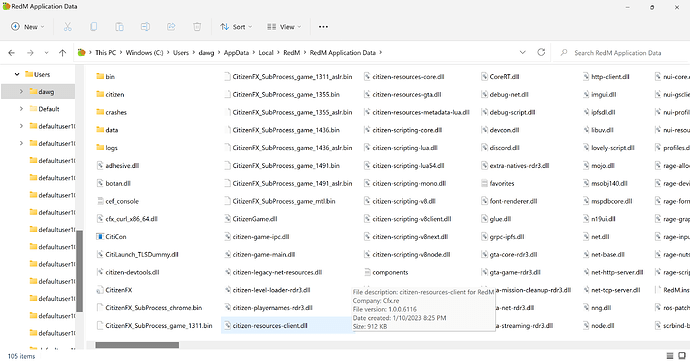
Task: Click the Paste clipboard icon
Action: (x=119, y=27)
